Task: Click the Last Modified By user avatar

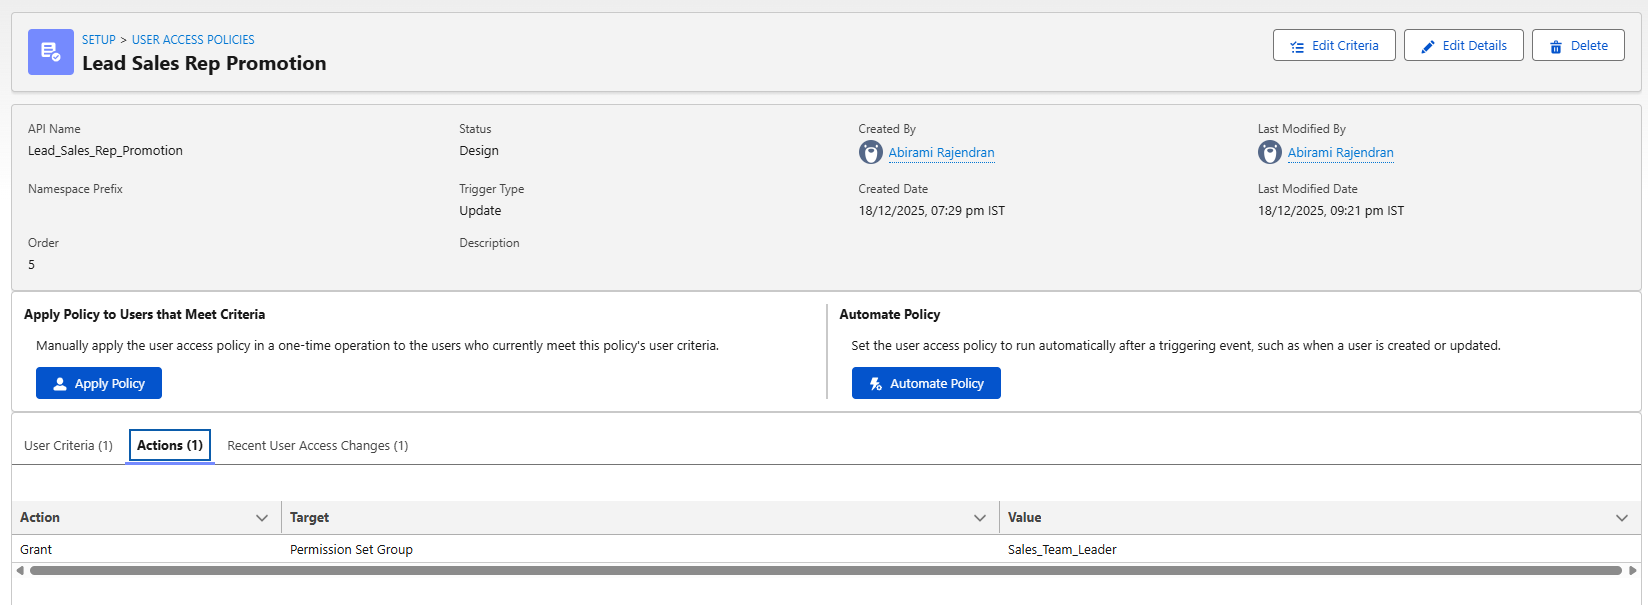Action: coord(1269,152)
